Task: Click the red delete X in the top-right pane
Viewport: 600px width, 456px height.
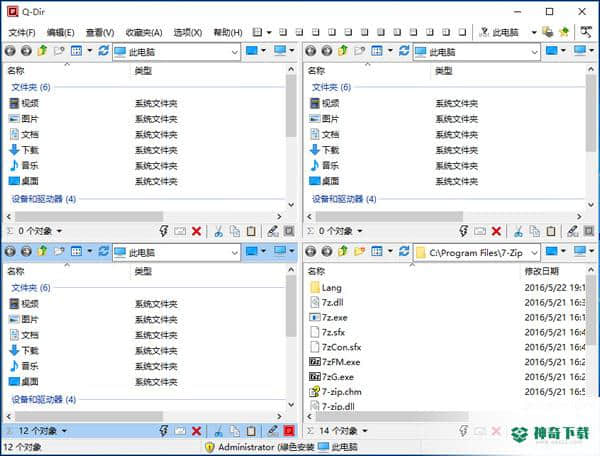Action: (496, 231)
